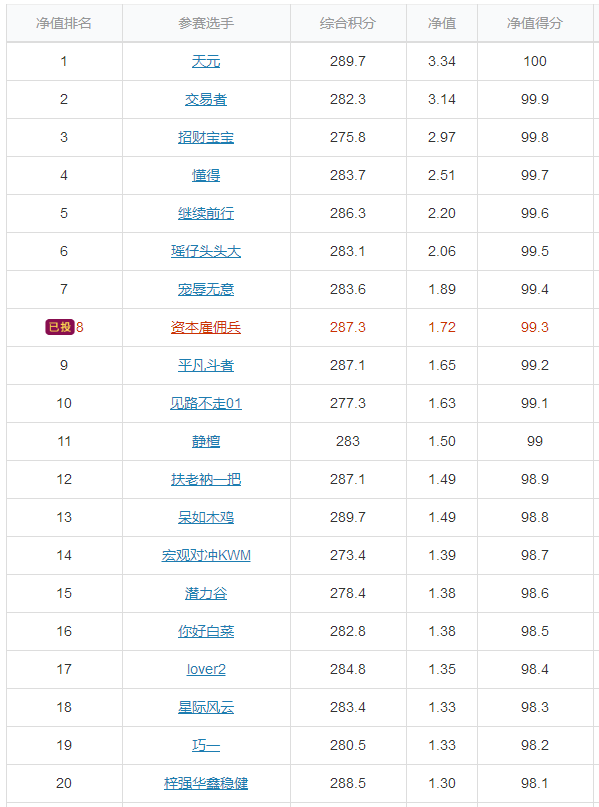Open contestant 交易者 link
This screenshot has width=599, height=807.
click(206, 99)
